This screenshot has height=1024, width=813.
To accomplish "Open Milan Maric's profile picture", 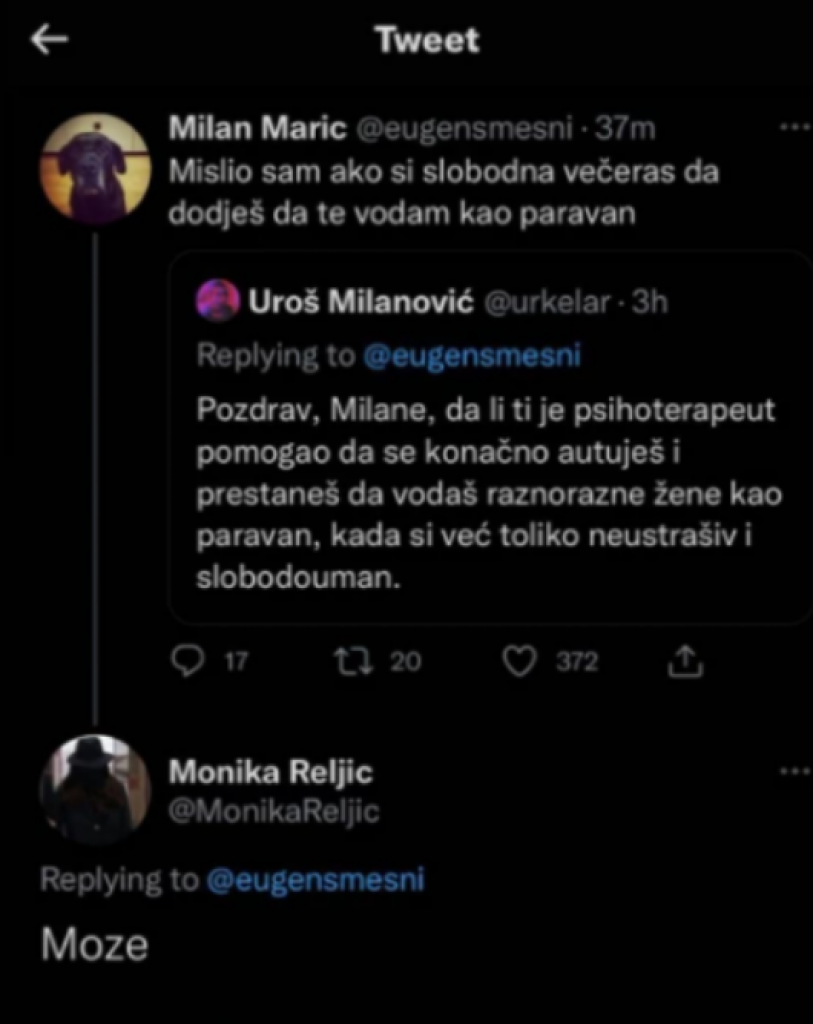I will tap(95, 165).
